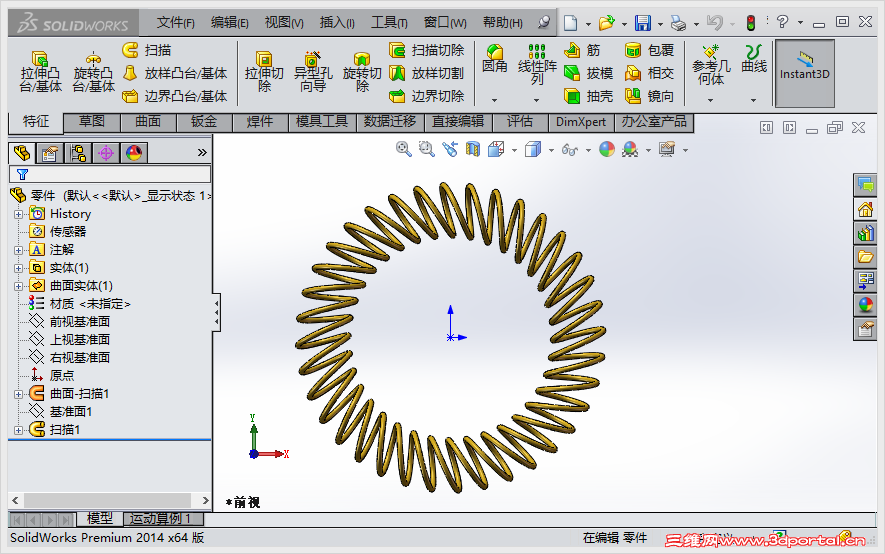Viewport: 885px width, 554px height.
Task: Click 扫描切除 swept cut tool
Action: [x=427, y=50]
